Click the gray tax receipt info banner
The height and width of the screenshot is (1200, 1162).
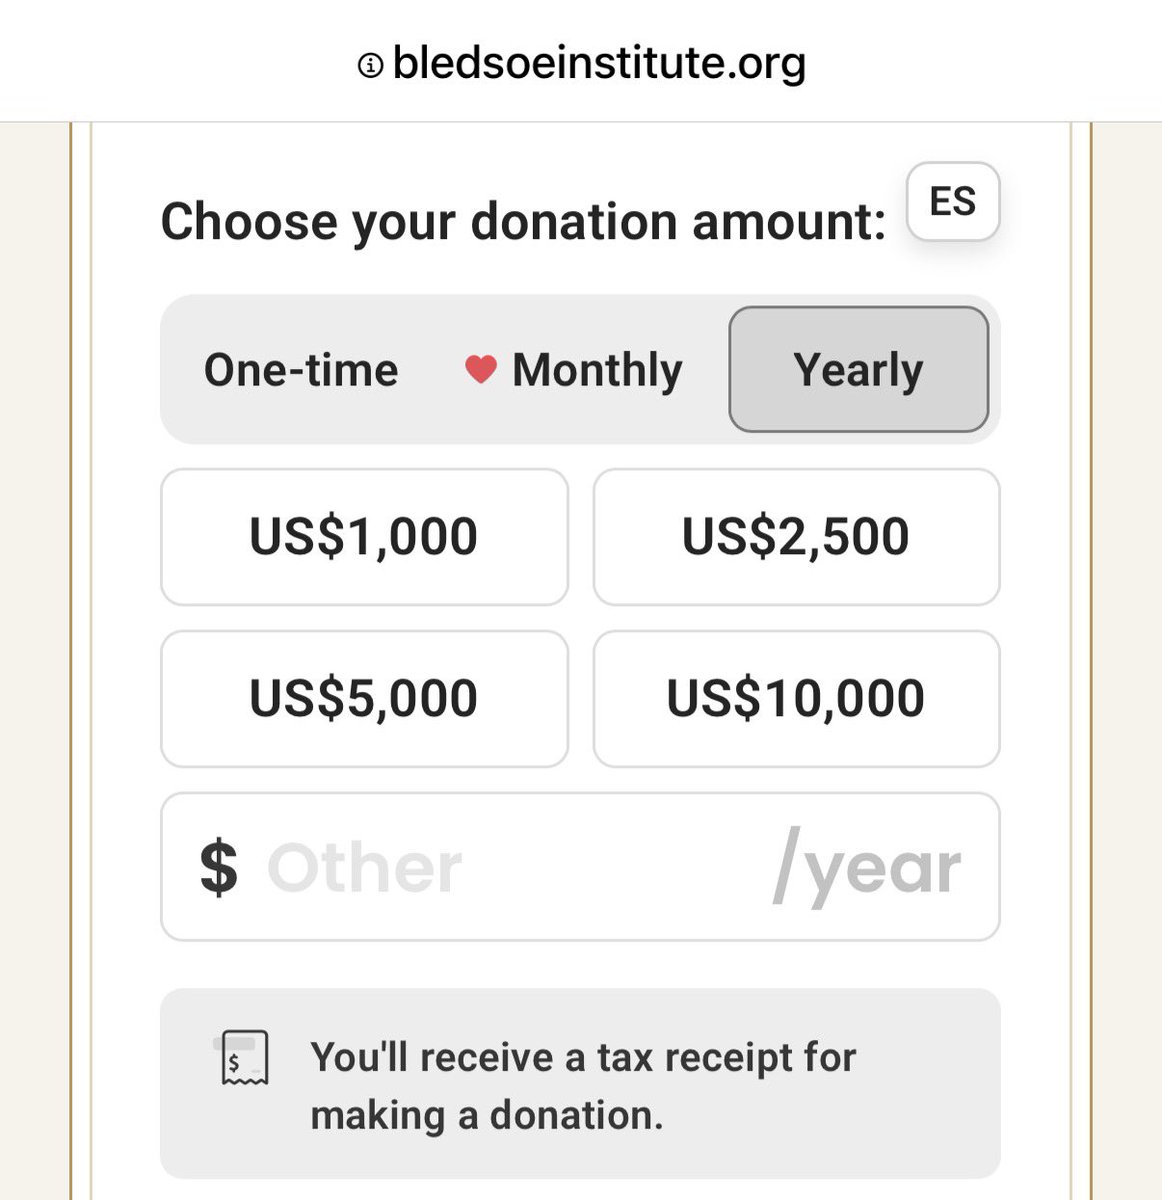click(580, 1084)
